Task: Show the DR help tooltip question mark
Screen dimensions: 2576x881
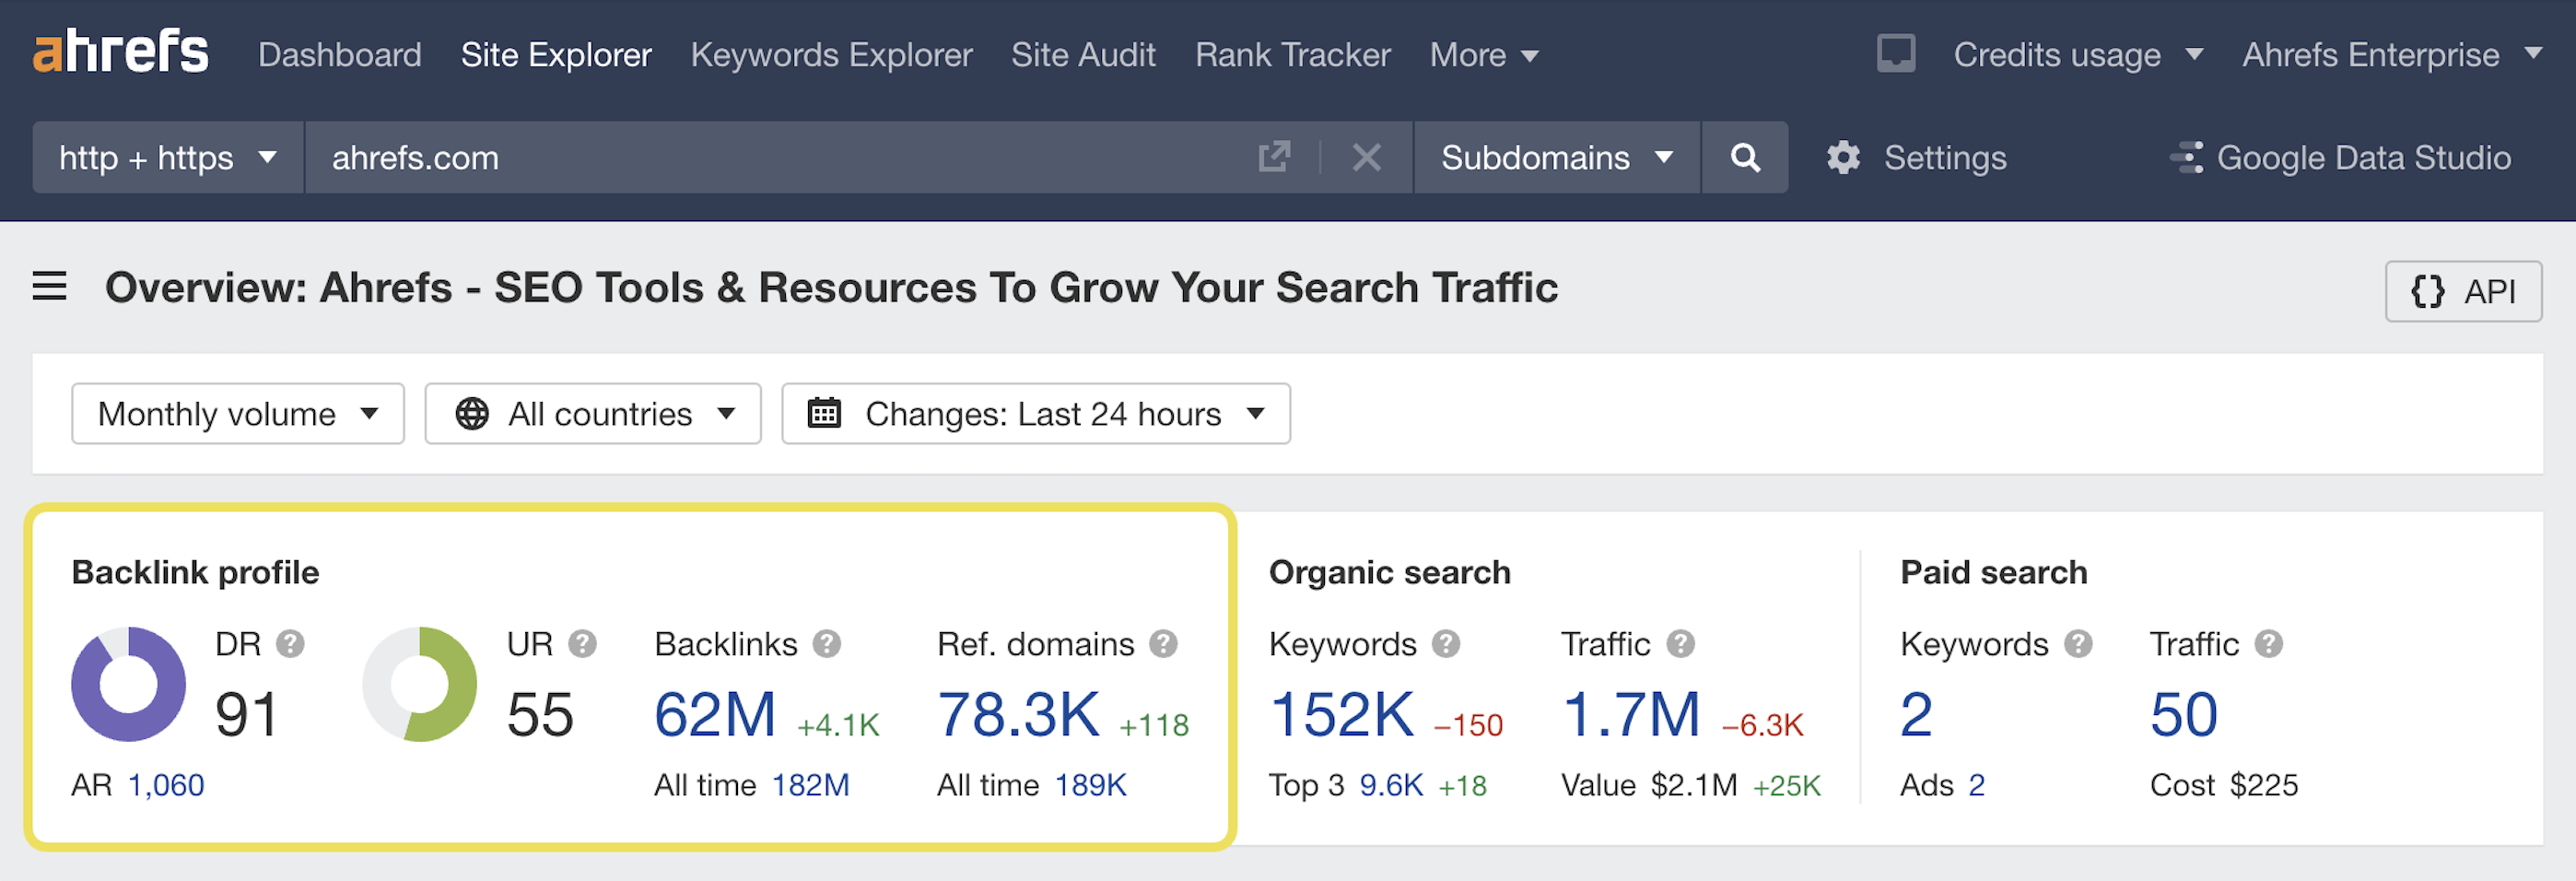Action: [x=293, y=644]
